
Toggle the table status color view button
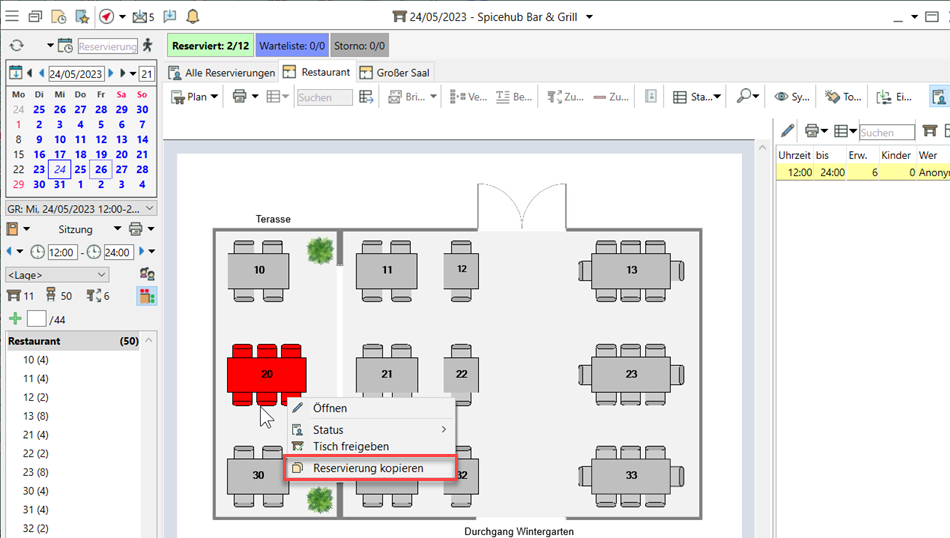[146, 296]
